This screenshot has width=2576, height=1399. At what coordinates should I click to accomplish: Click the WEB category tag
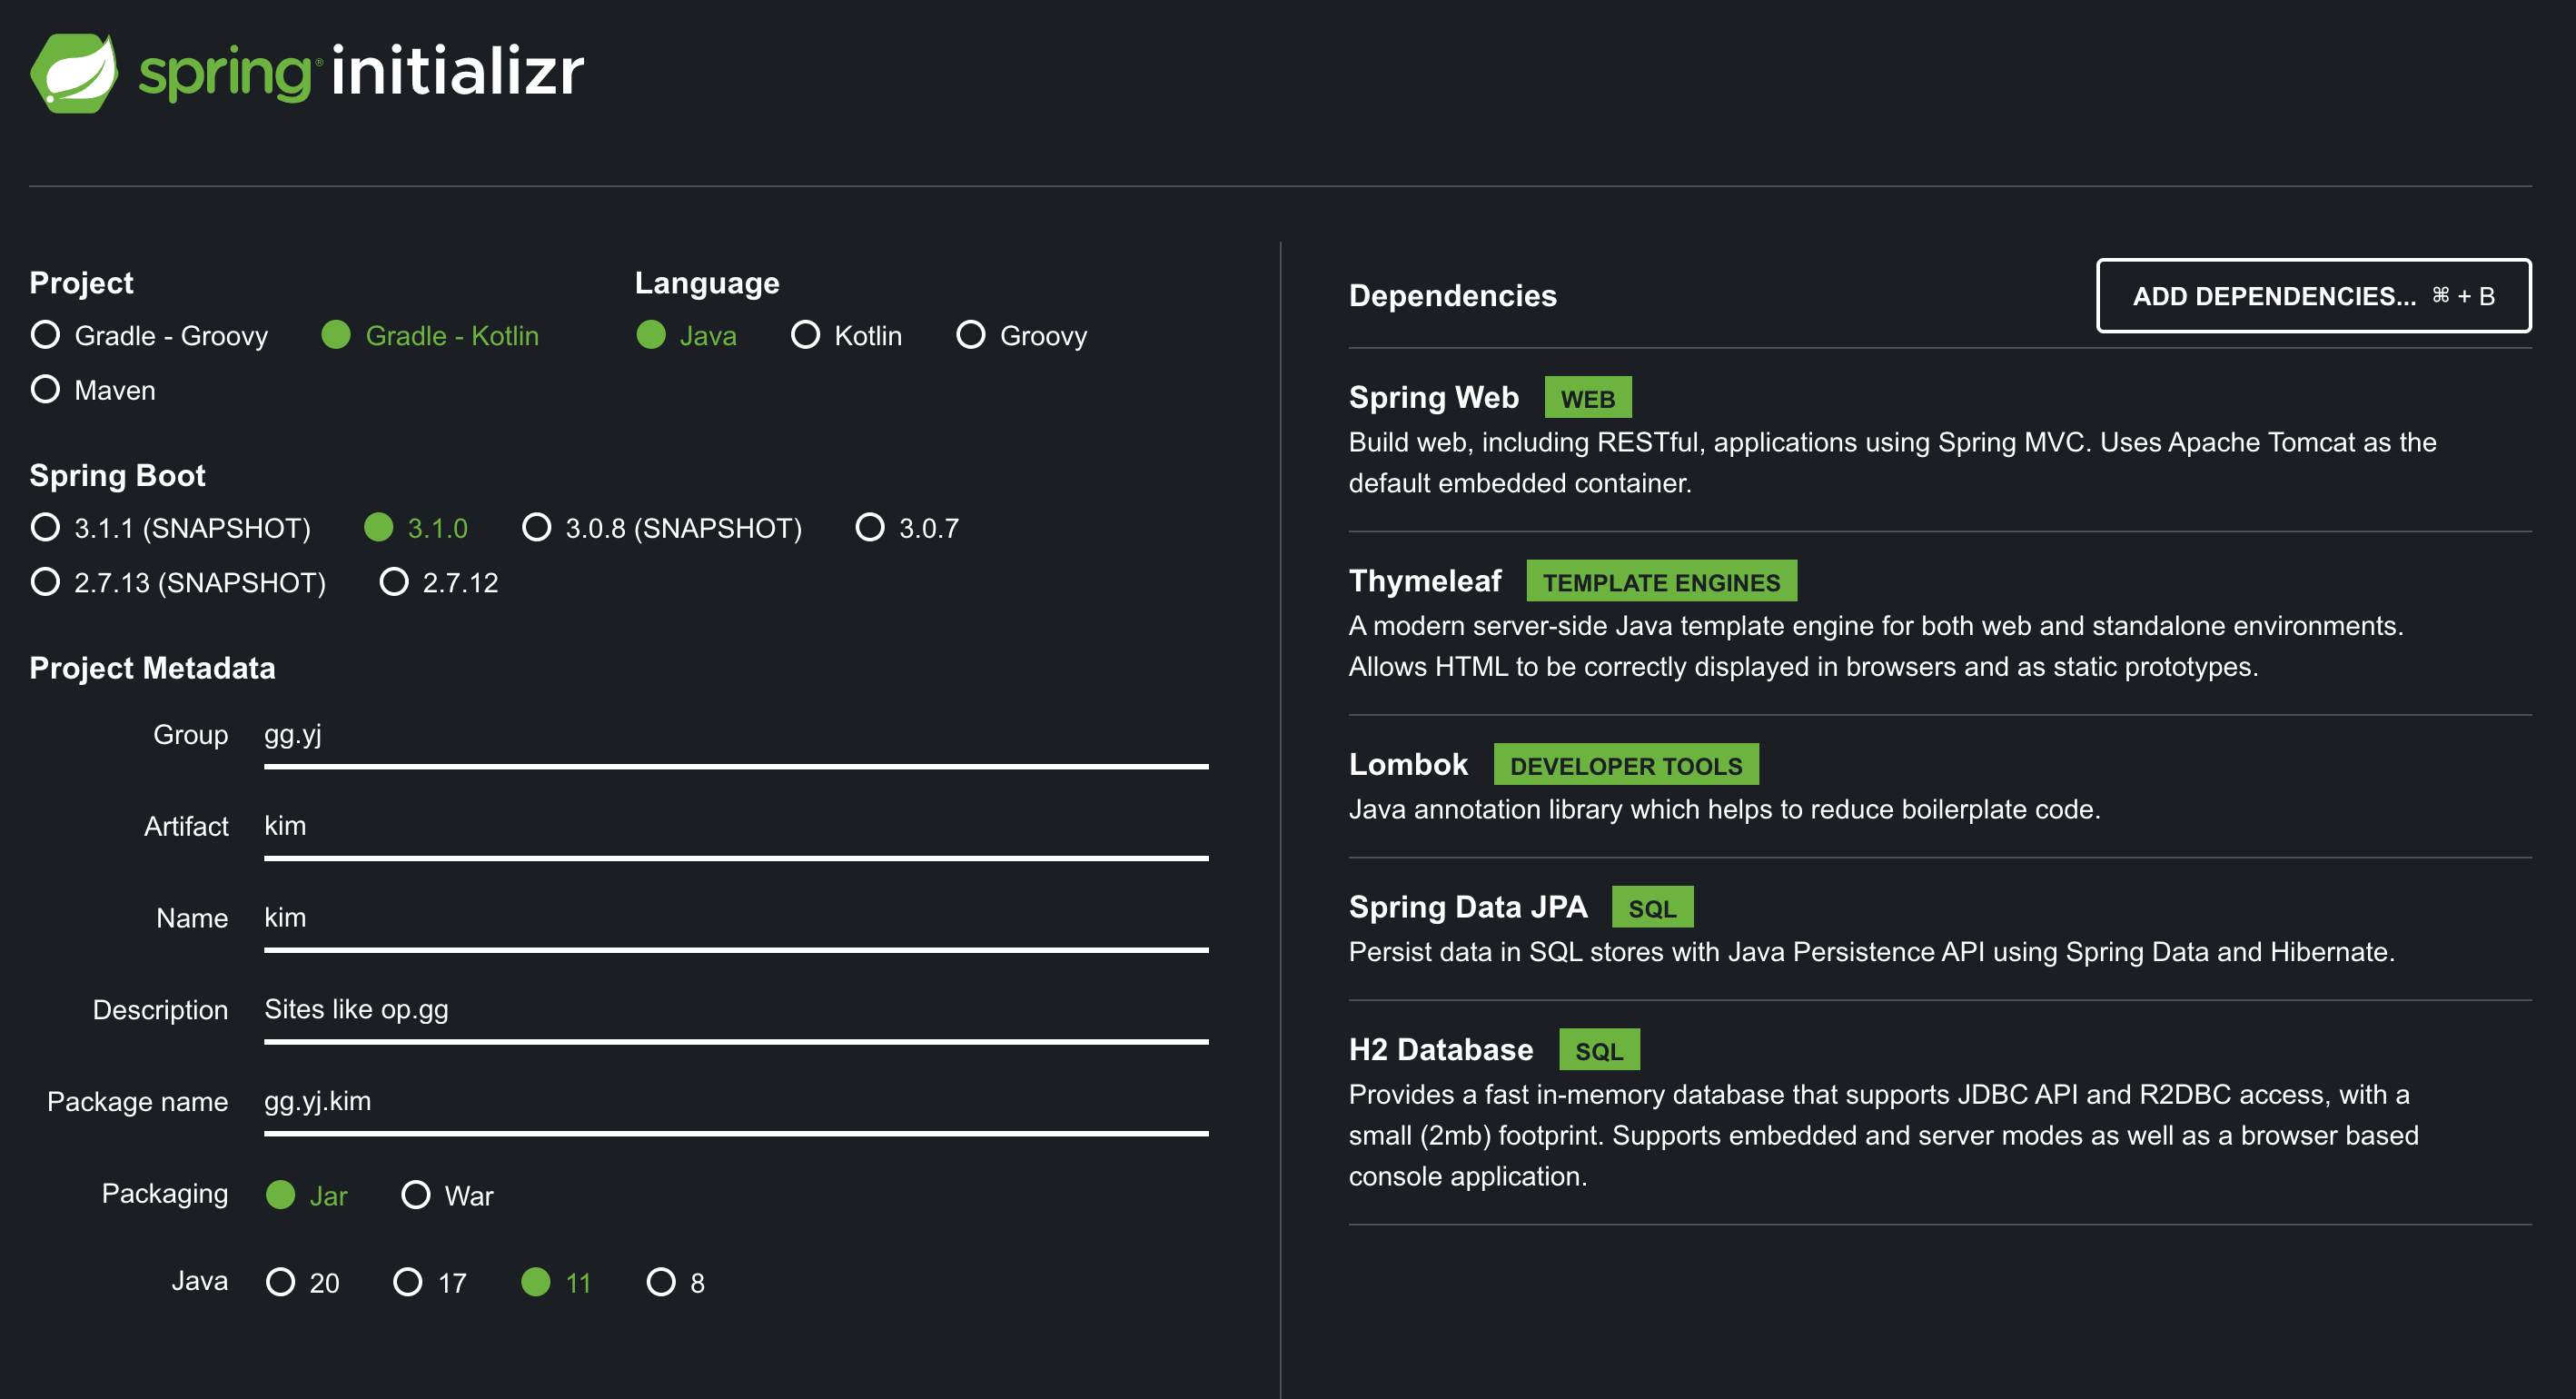1587,398
